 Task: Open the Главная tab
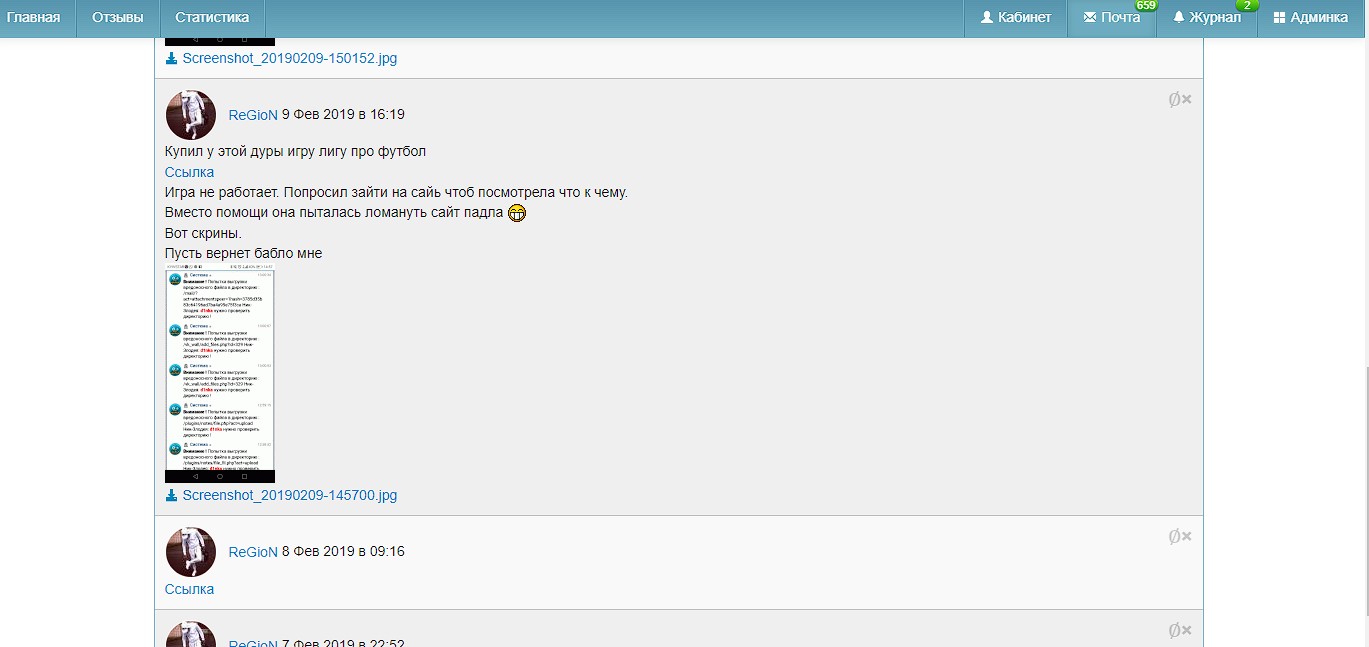pyautogui.click(x=33, y=17)
